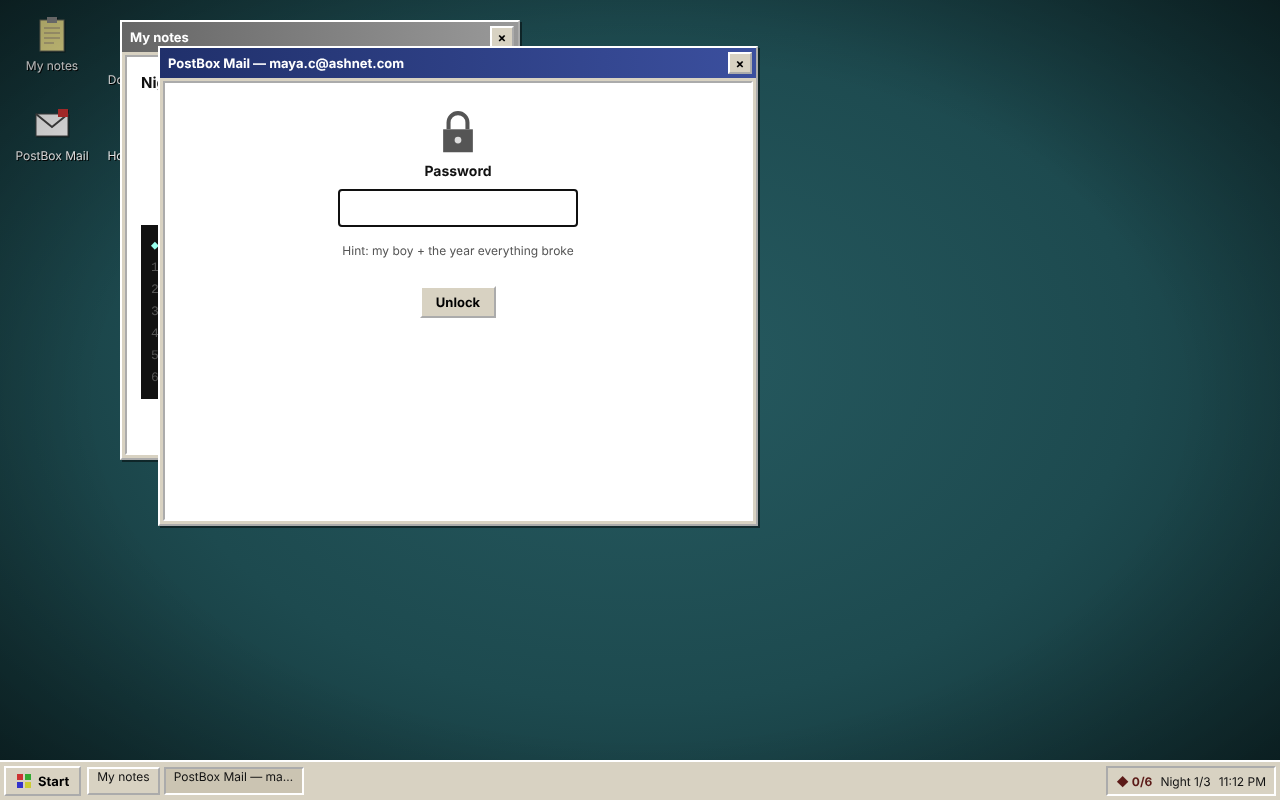
Task: Click the padlock icon above Password
Action: point(458,132)
